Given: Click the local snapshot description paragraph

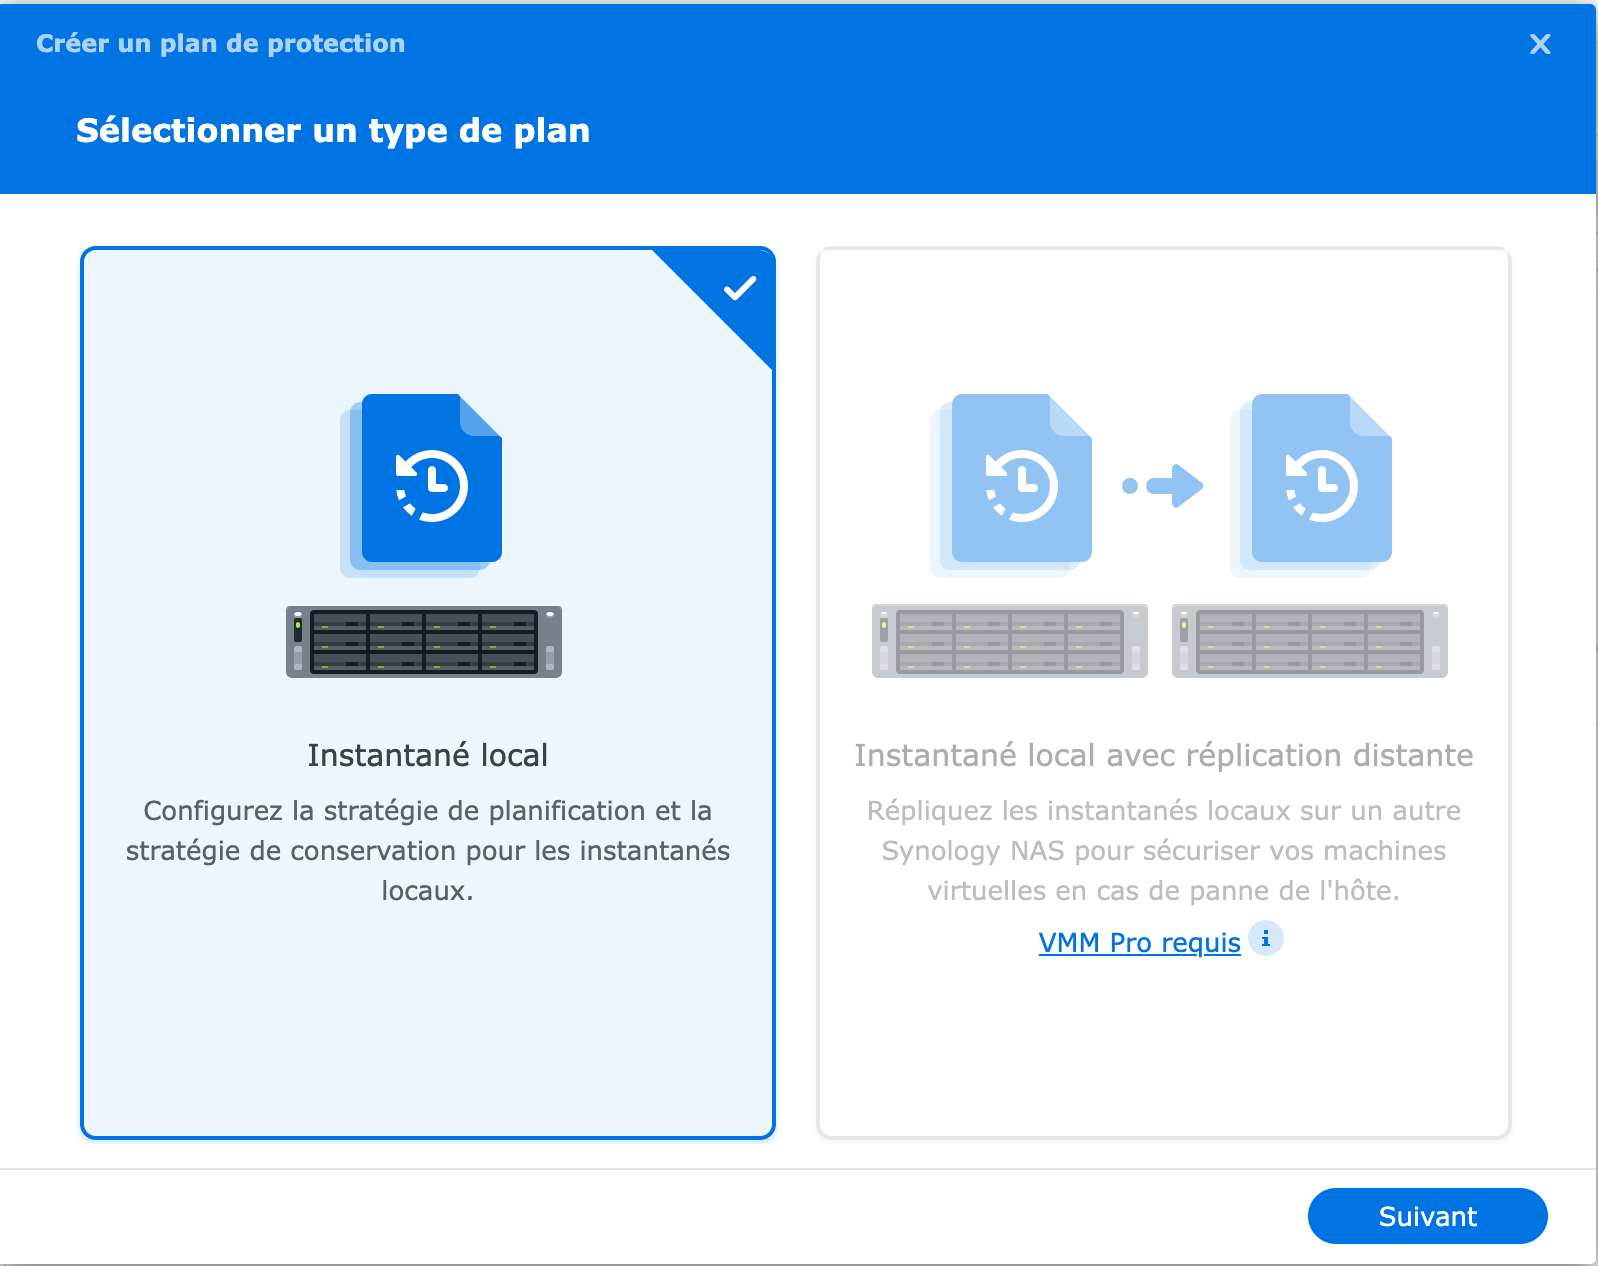Looking at the screenshot, I should tap(428, 850).
